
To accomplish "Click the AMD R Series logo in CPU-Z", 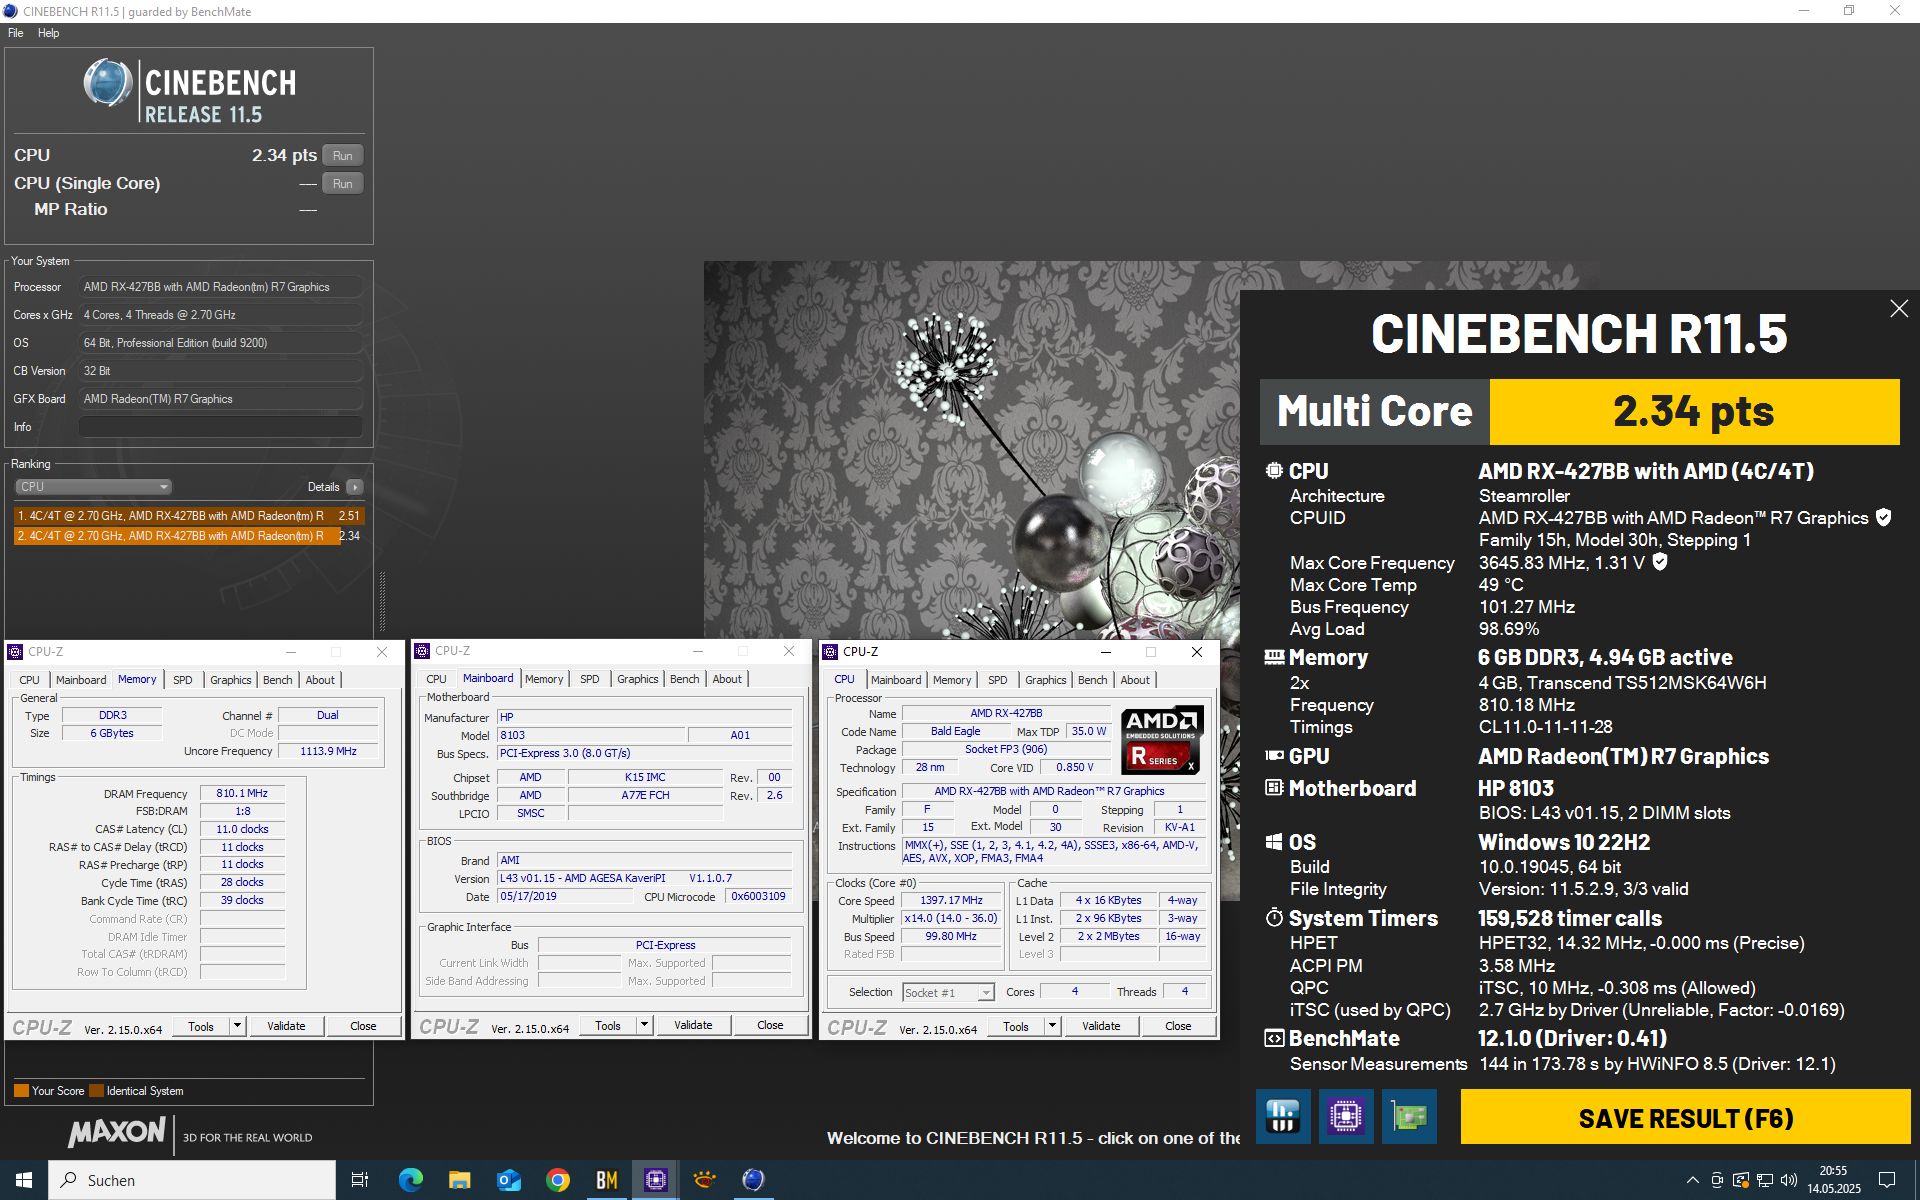I will pyautogui.click(x=1161, y=741).
